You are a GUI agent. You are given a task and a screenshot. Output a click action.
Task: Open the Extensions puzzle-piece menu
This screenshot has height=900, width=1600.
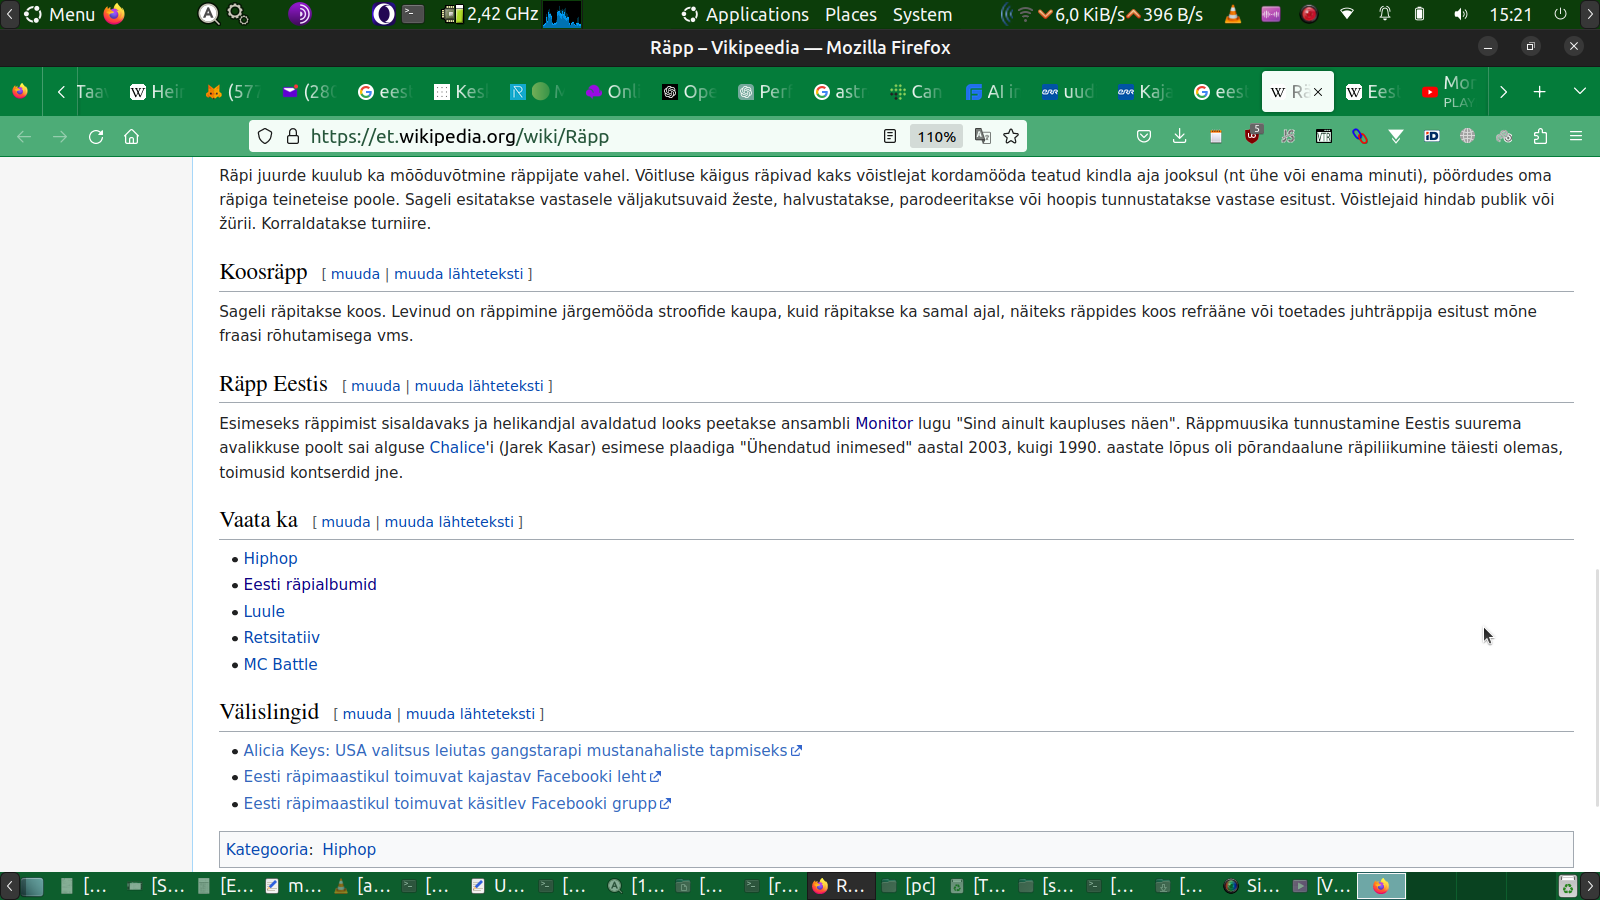1540,137
